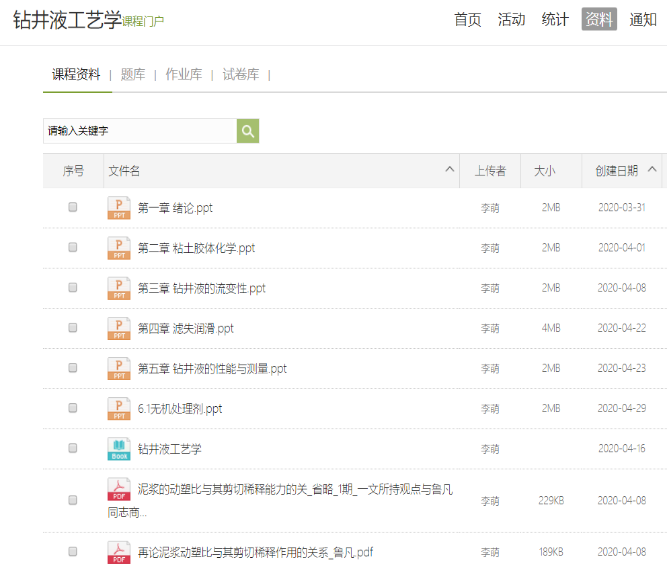Screen dimensions: 667x572
Task: Go to 课程门户 link by title
Action: coord(144,21)
